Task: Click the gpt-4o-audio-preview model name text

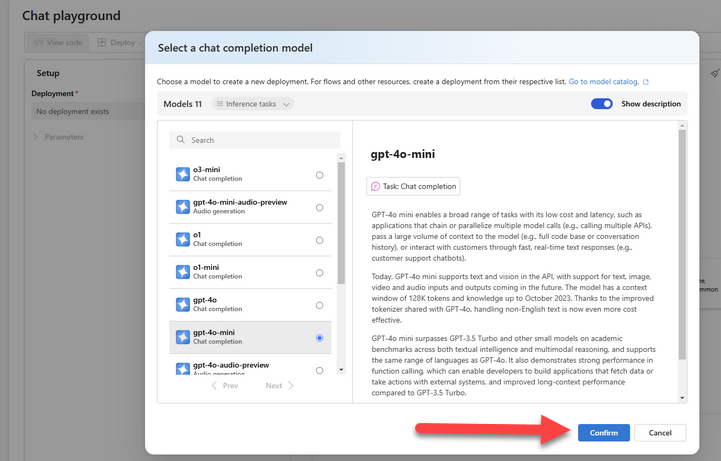Action: (231, 365)
